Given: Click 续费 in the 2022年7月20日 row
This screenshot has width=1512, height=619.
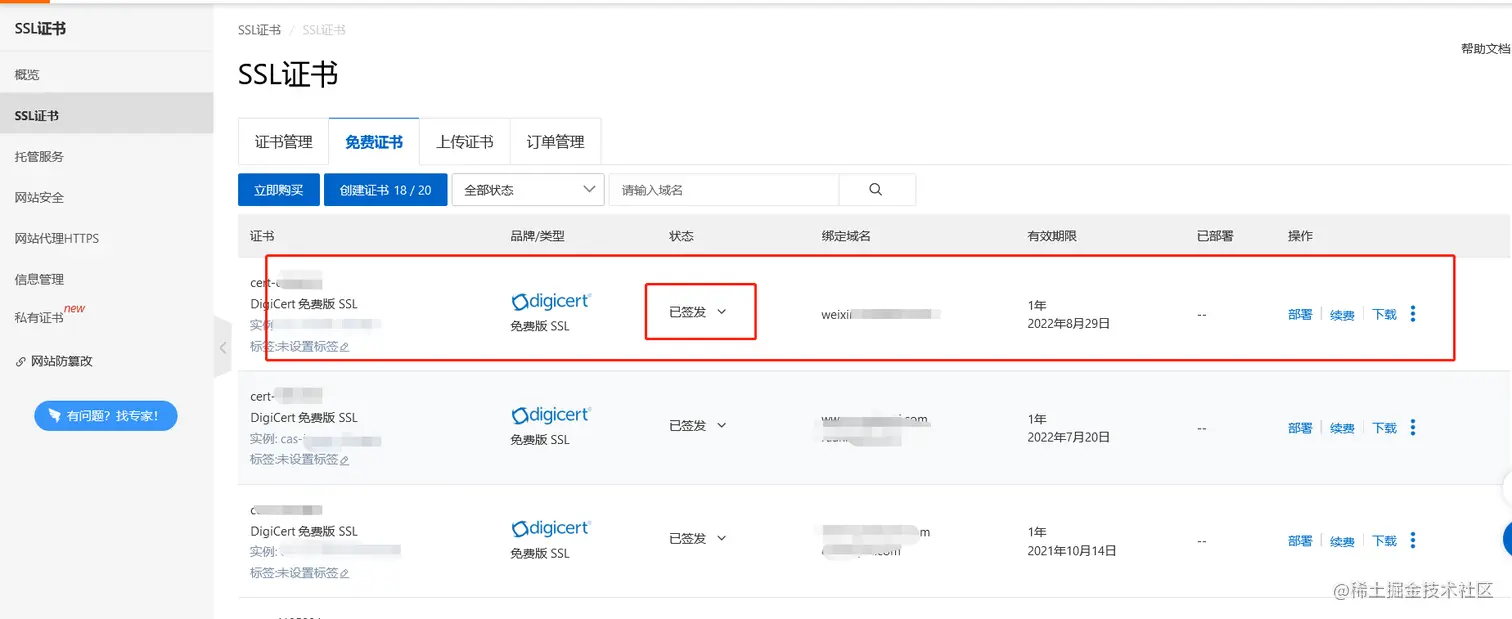Looking at the screenshot, I should click(x=1342, y=428).
